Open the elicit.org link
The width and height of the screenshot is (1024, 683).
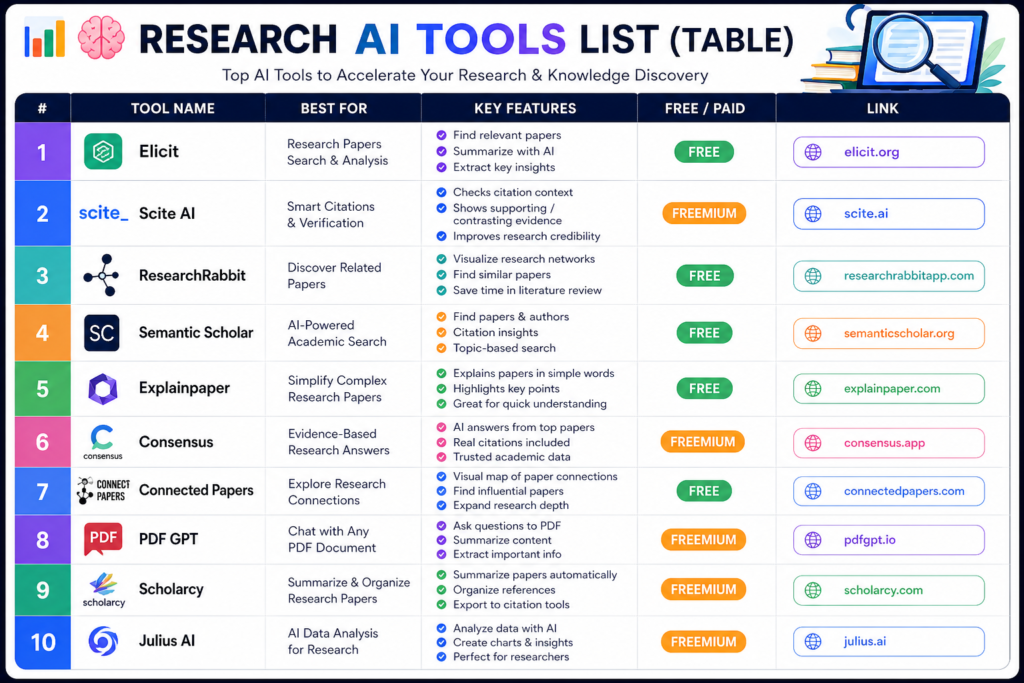coord(889,152)
